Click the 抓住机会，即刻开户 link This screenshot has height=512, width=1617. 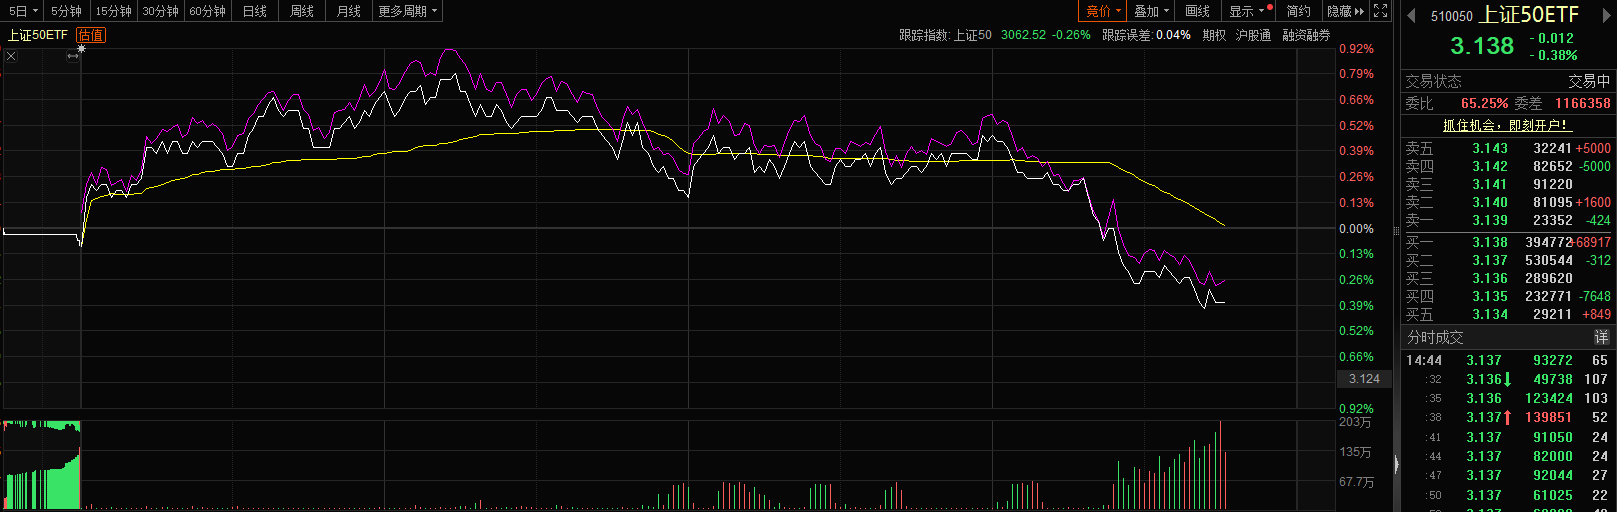click(x=1506, y=125)
